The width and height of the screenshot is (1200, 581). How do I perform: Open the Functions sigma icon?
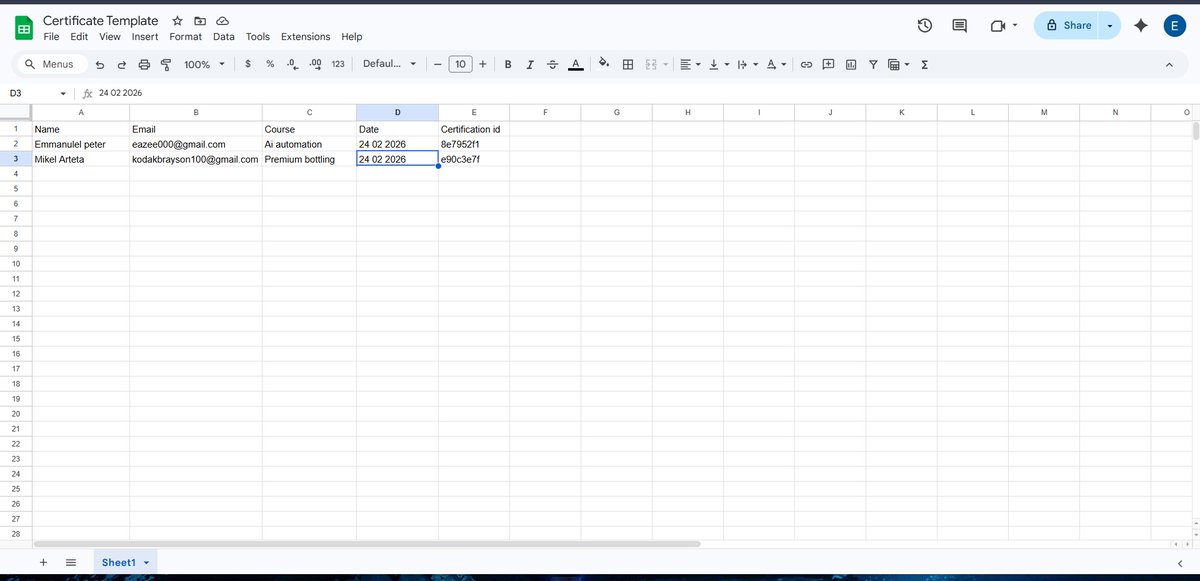pos(924,64)
